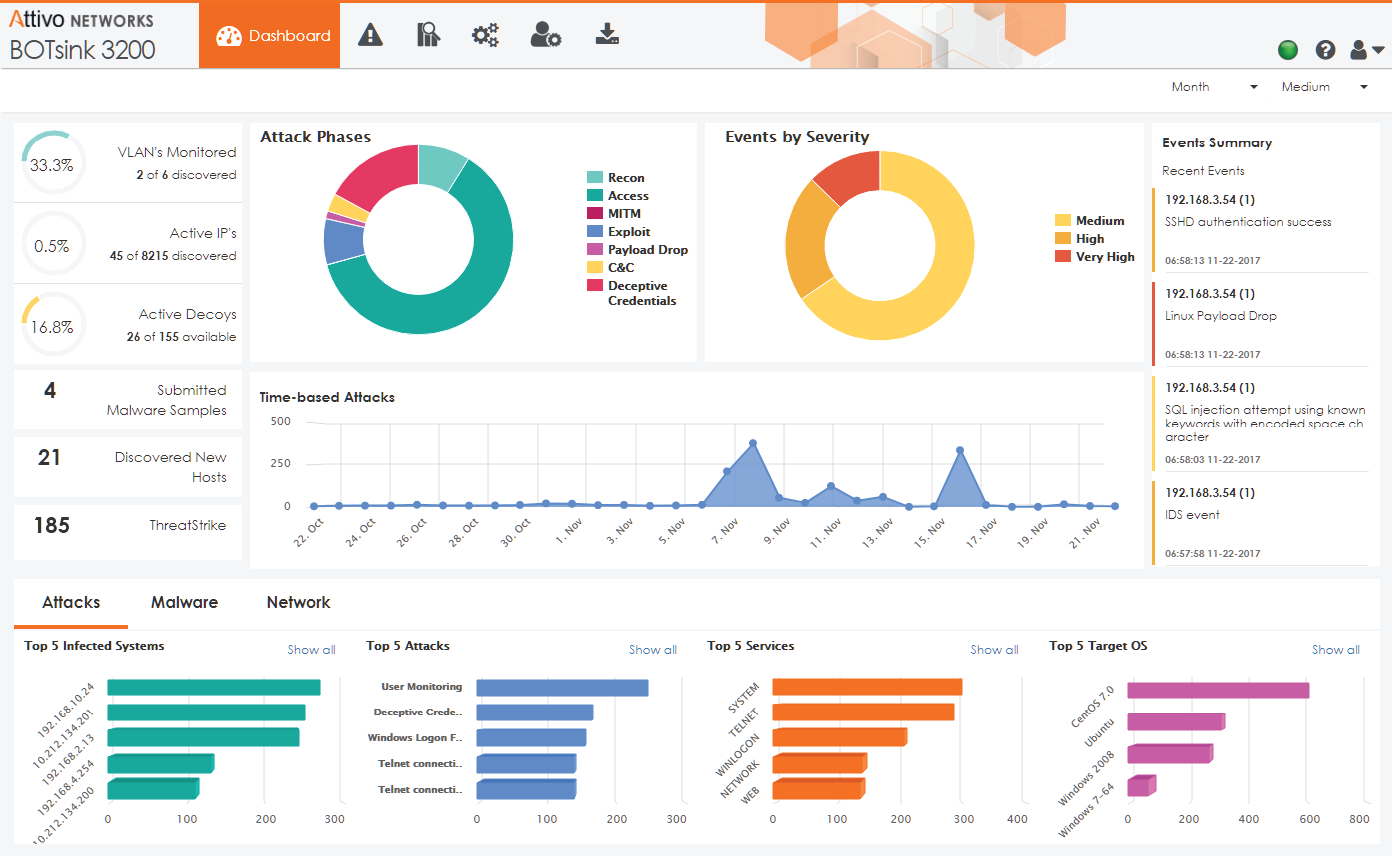This screenshot has height=859, width=1393.
Task: Expand the Medium severity dropdown
Action: pyautogui.click(x=1324, y=87)
